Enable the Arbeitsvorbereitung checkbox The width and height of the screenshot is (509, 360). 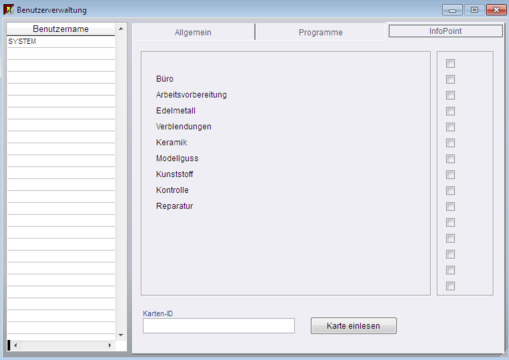pyautogui.click(x=450, y=95)
